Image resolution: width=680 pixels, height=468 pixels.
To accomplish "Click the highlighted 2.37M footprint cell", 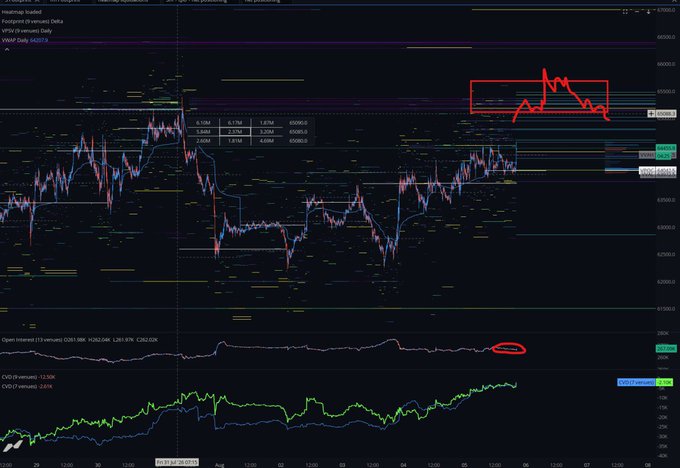I will pos(235,132).
